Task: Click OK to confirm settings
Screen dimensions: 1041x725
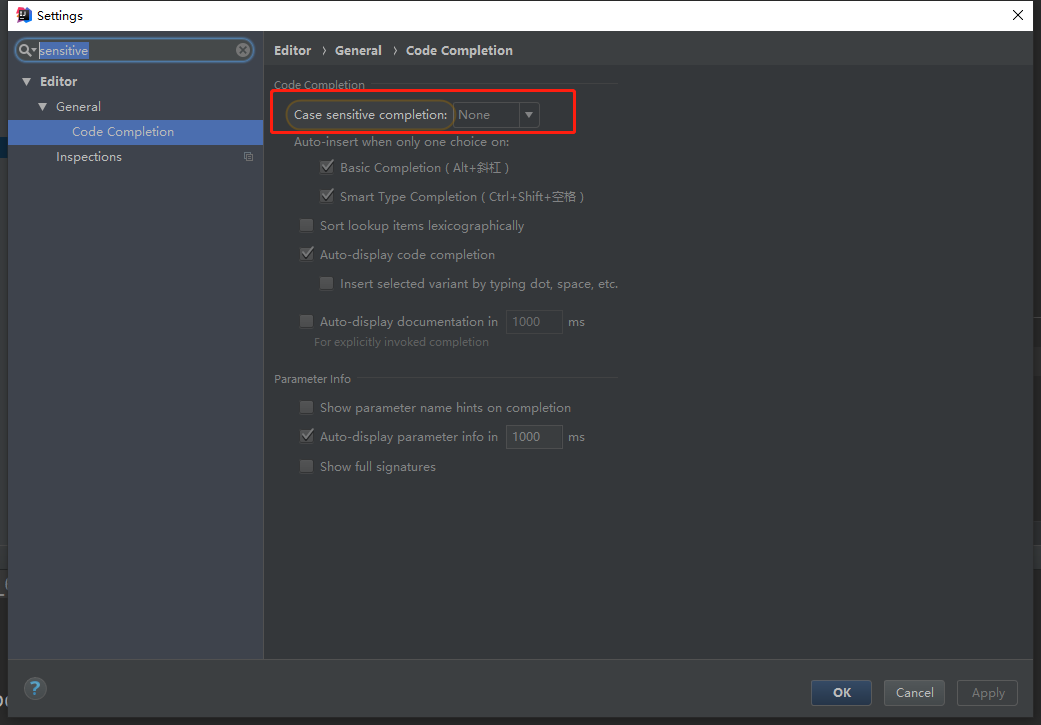Action: [x=841, y=692]
